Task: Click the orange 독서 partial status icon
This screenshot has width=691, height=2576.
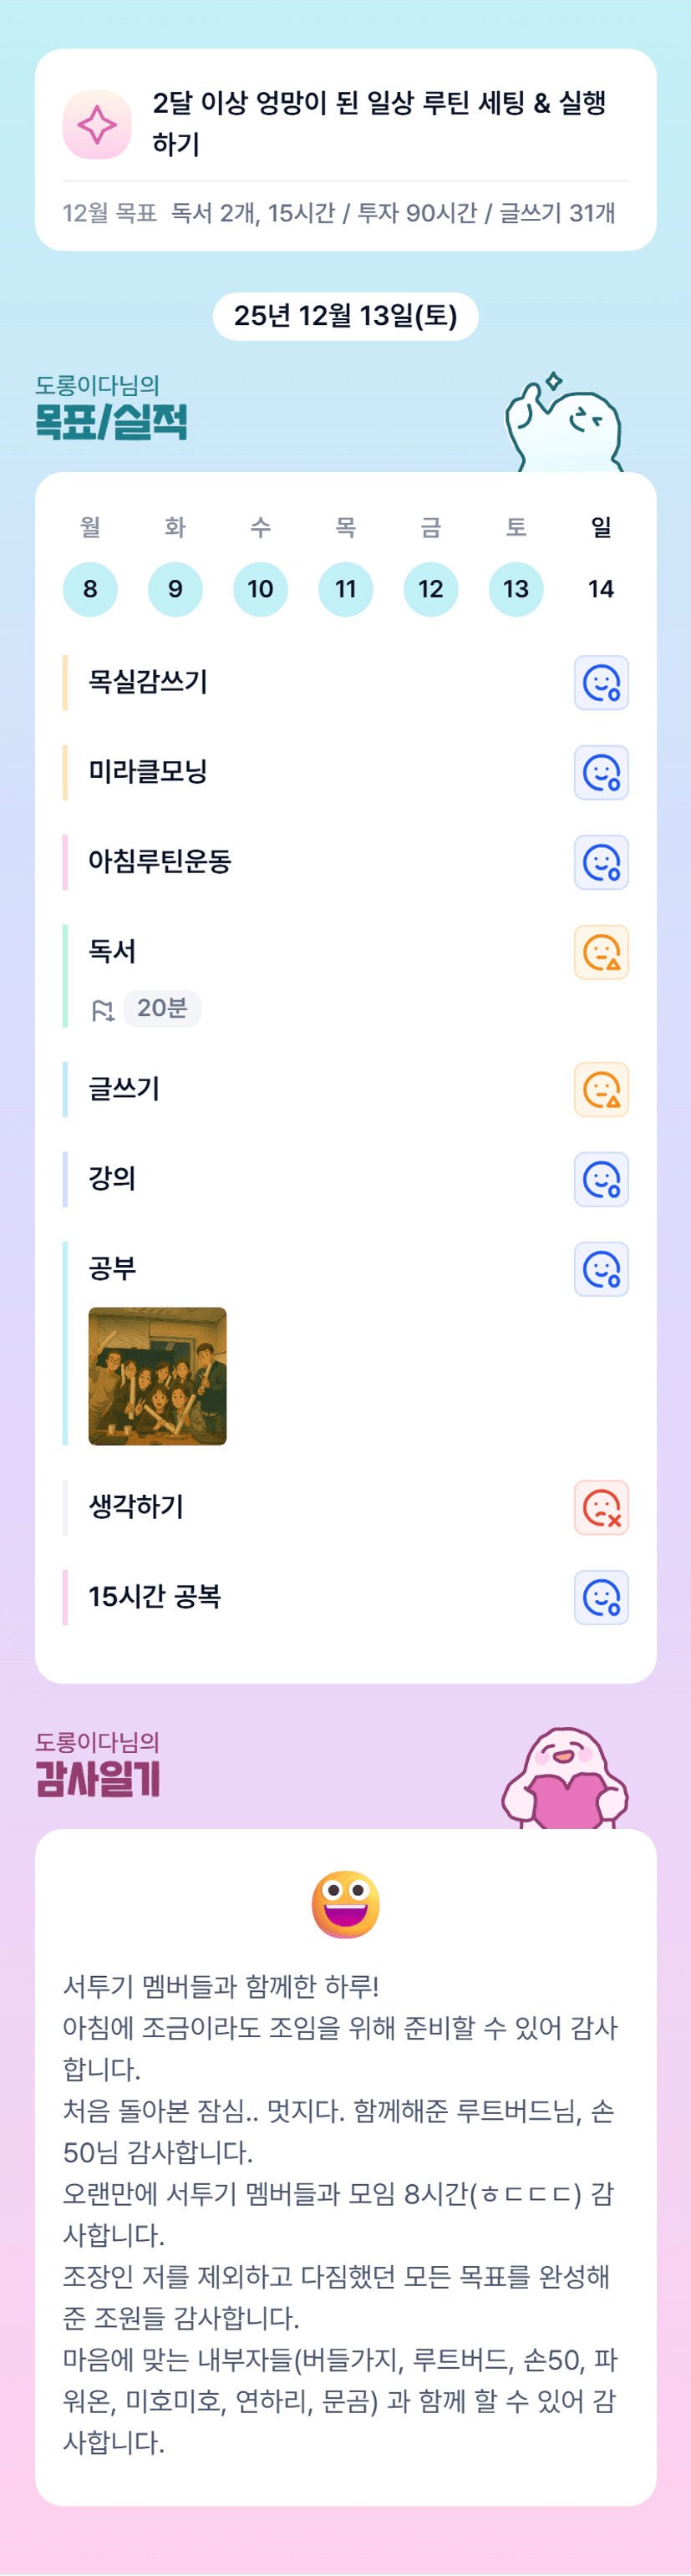Action: (x=601, y=953)
